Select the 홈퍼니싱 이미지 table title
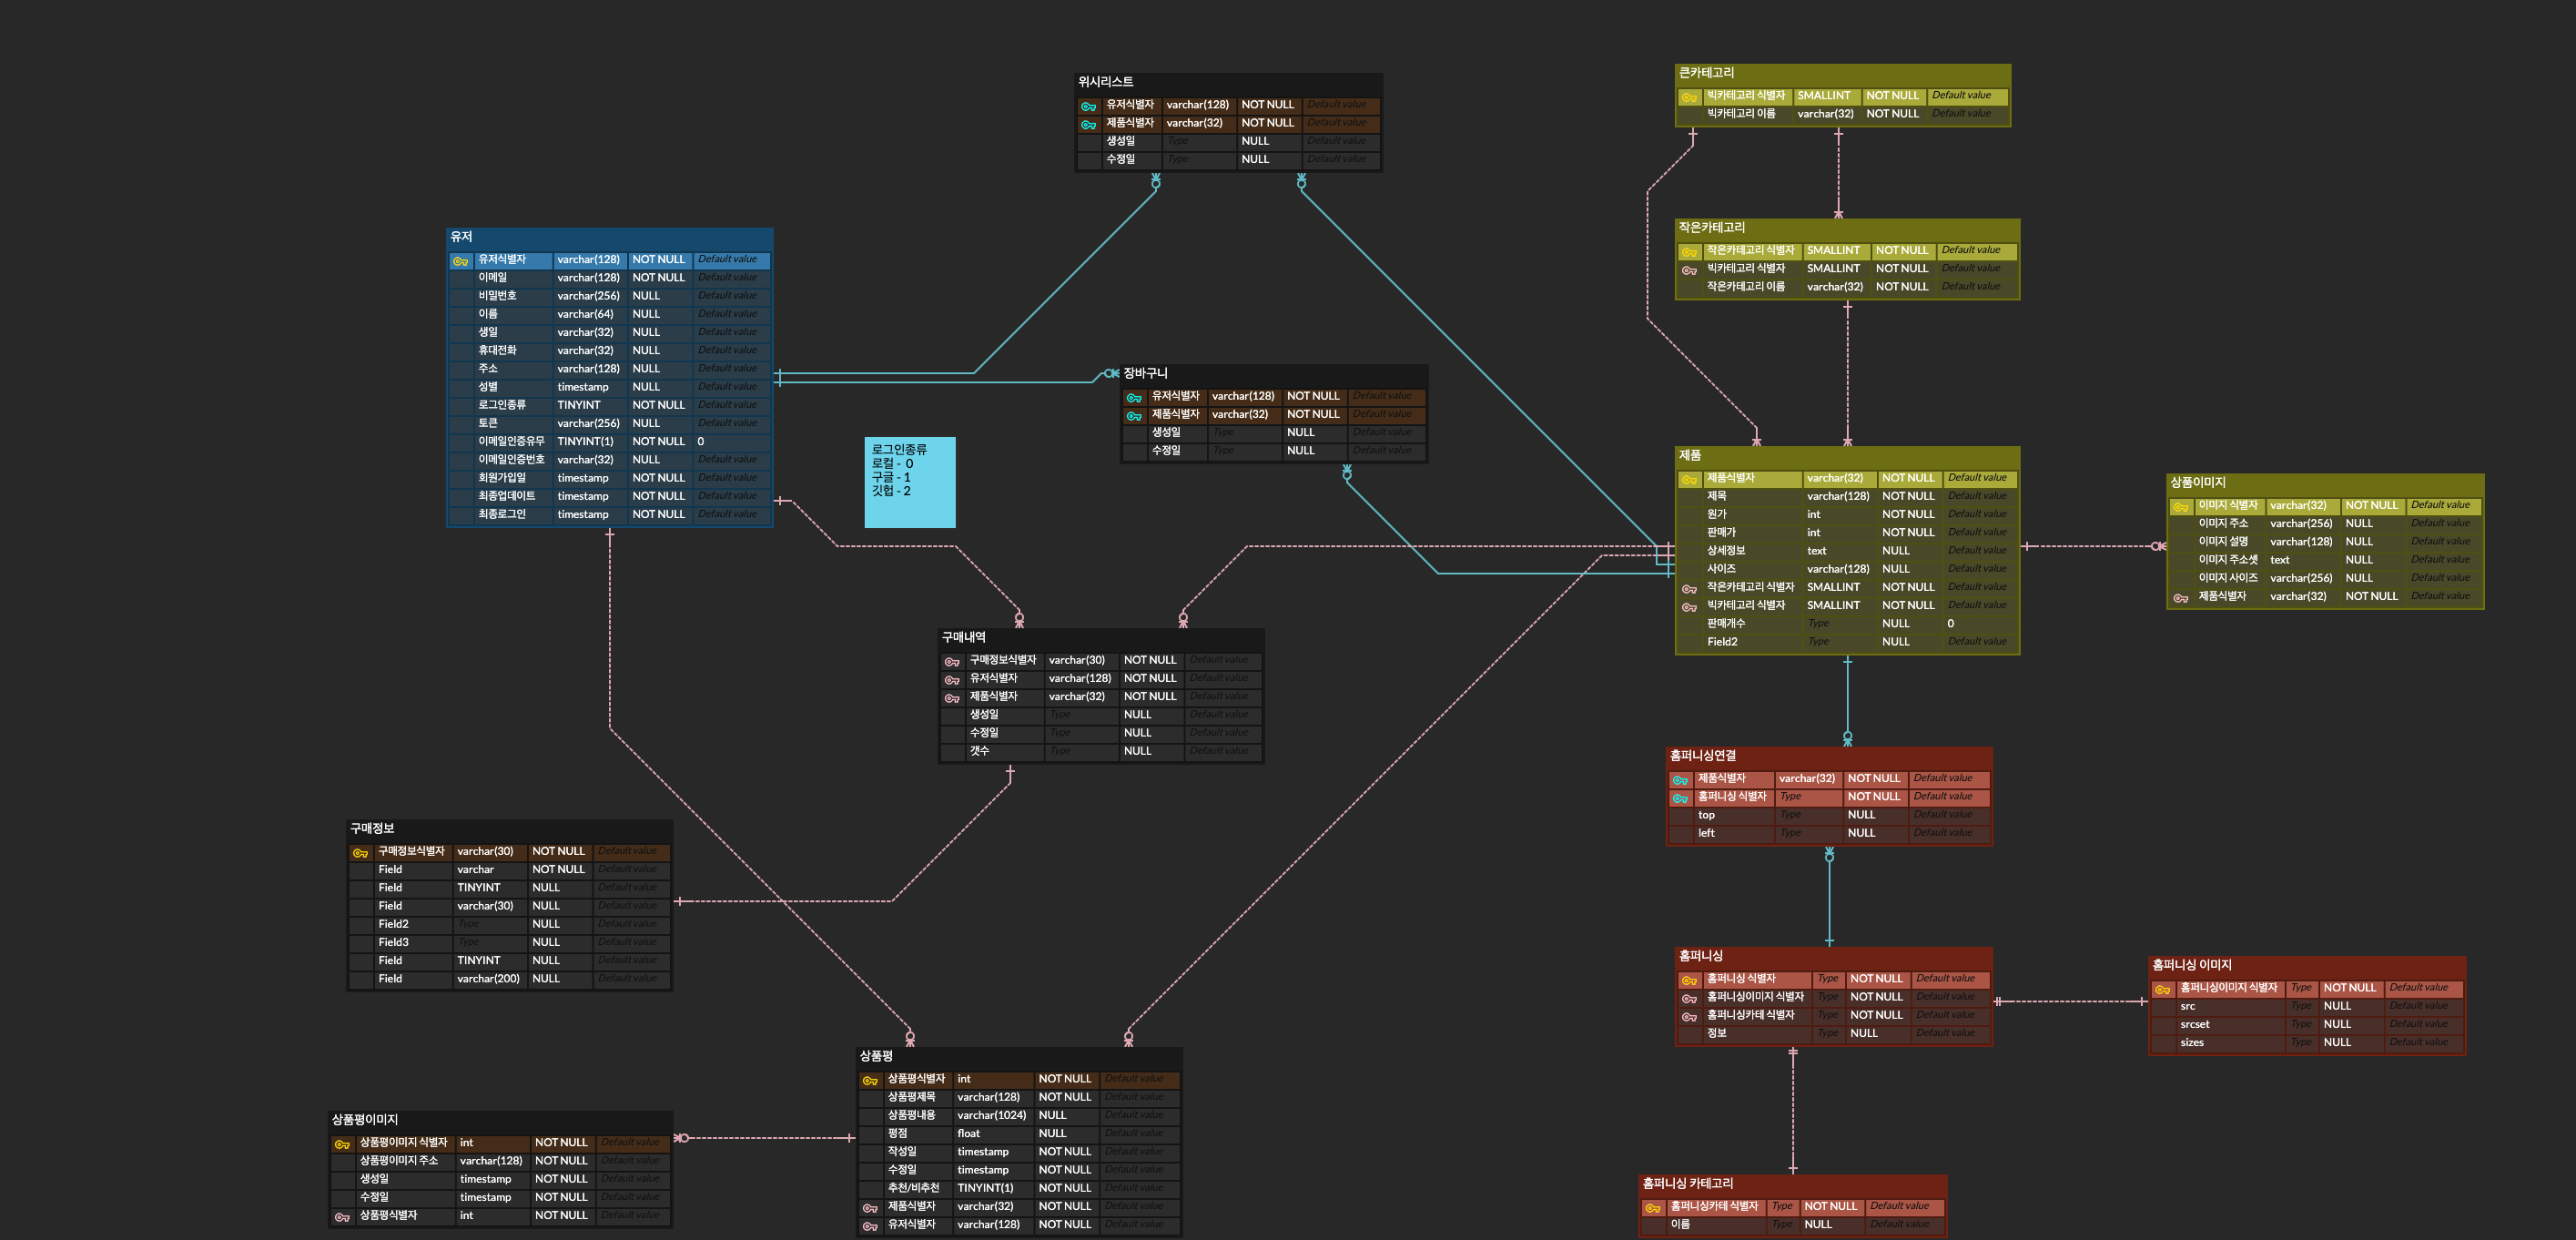The width and height of the screenshot is (2576, 1240). pyautogui.click(x=2192, y=965)
